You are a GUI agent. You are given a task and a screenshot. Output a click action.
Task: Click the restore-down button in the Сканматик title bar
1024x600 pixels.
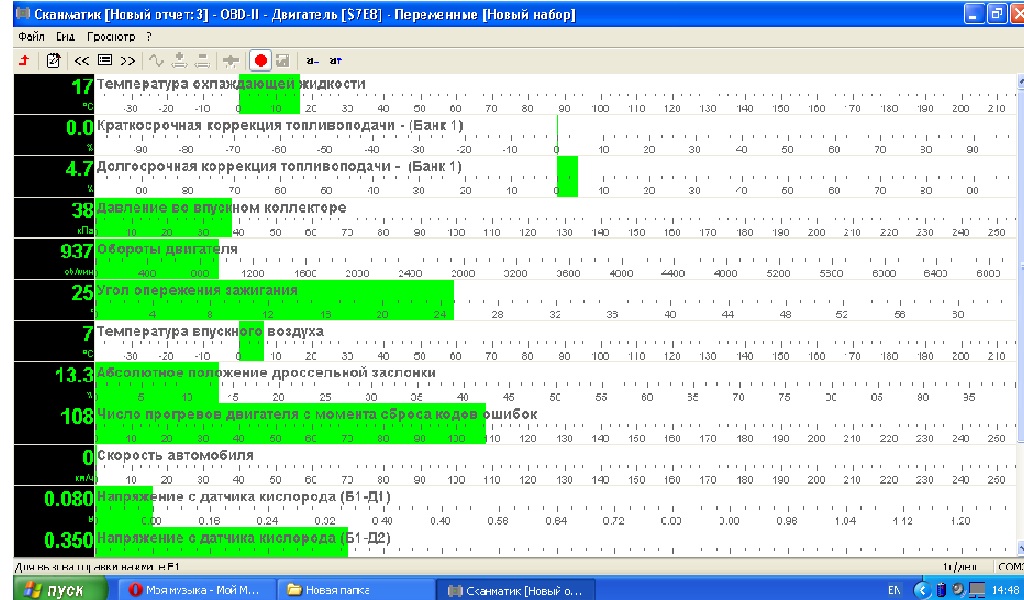pyautogui.click(x=997, y=14)
